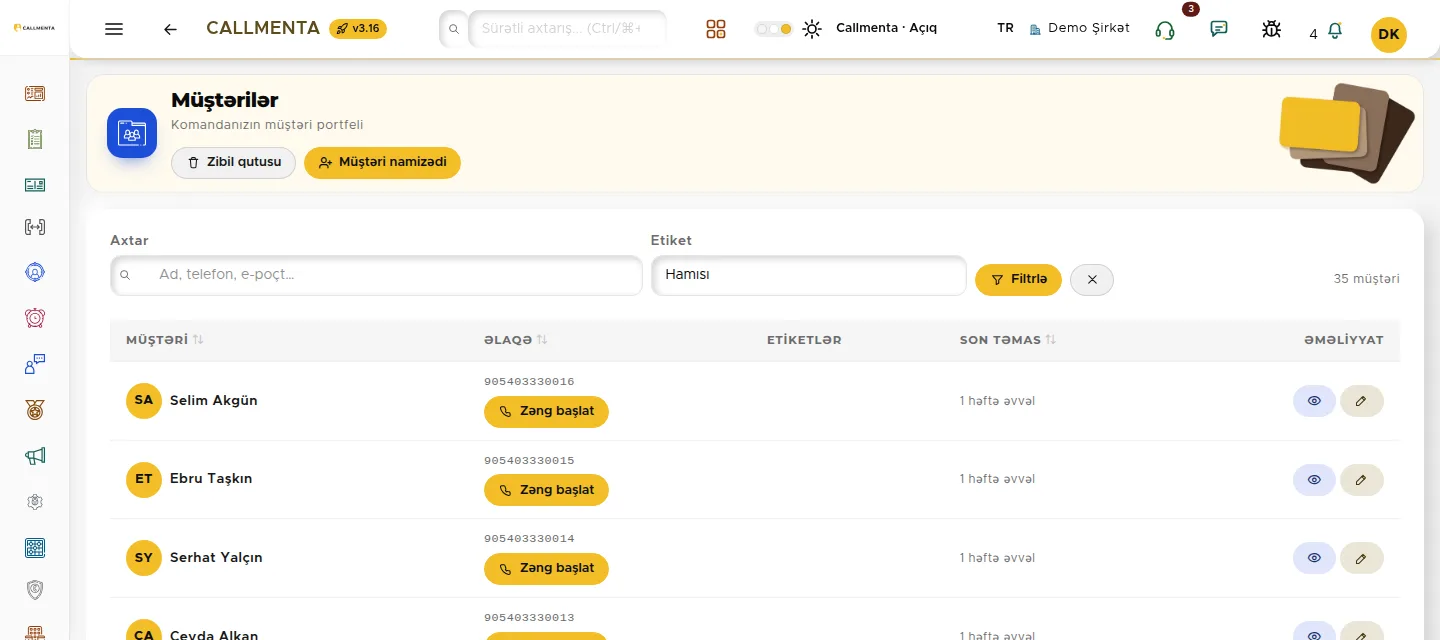Image resolution: width=1440 pixels, height=640 pixels.
Task: Edit Selim Akgün with the pencil icon
Action: click(x=1361, y=401)
